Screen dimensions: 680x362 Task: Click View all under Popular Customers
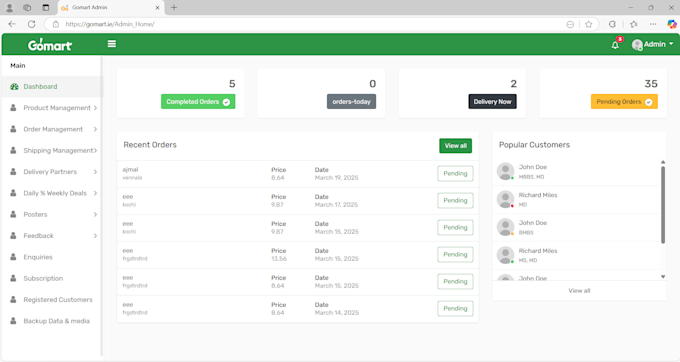click(579, 290)
